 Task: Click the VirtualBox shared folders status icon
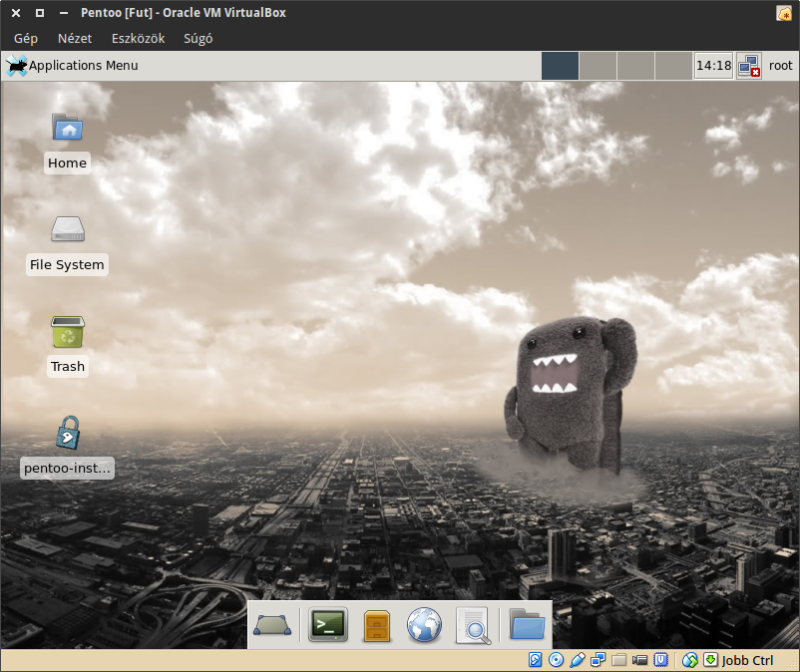(x=619, y=660)
